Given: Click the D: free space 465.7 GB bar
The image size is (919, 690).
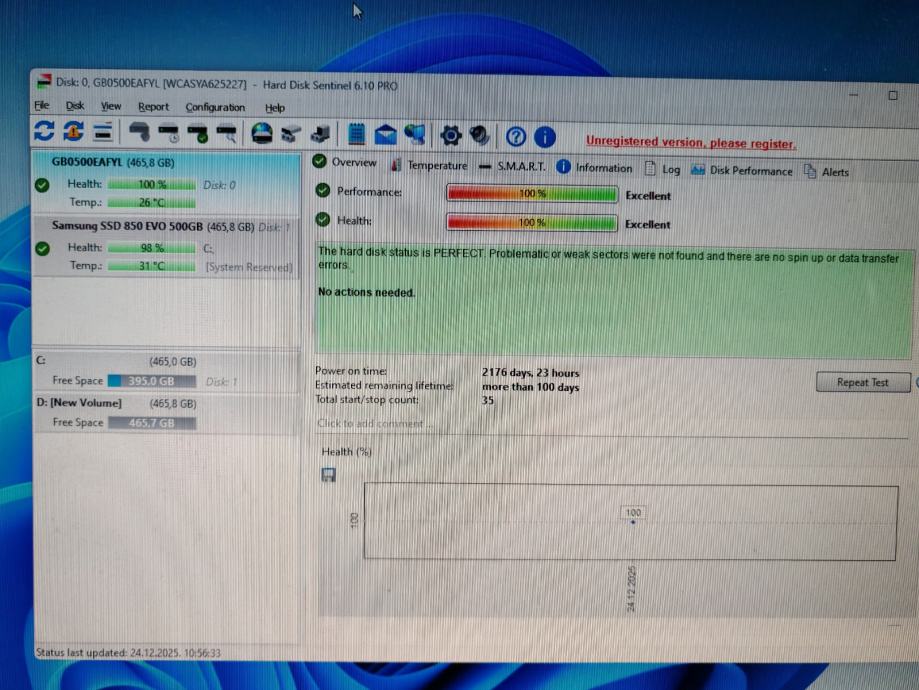Looking at the screenshot, I should (152, 423).
